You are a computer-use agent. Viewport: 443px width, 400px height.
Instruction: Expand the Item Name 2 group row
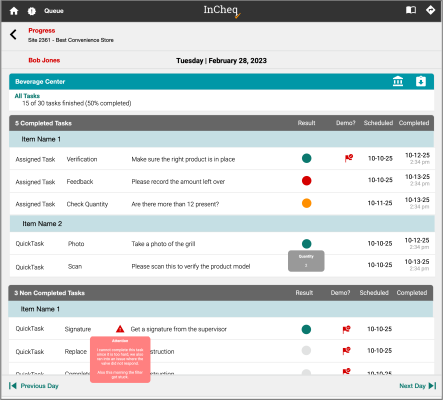tap(222, 224)
